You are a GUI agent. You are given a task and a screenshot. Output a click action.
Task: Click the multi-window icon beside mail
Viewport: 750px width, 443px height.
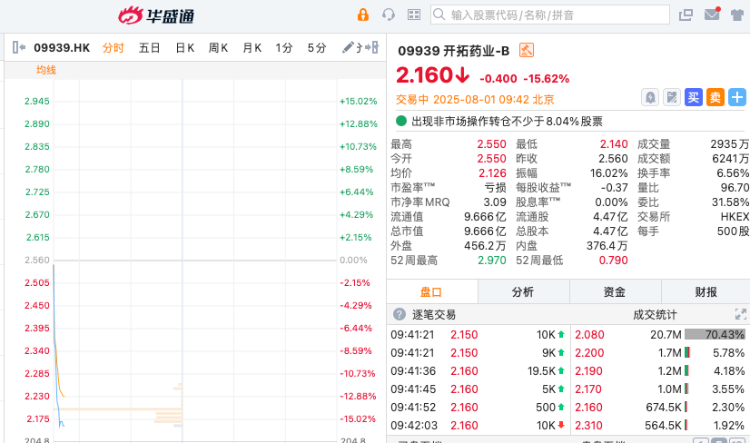[x=686, y=15]
